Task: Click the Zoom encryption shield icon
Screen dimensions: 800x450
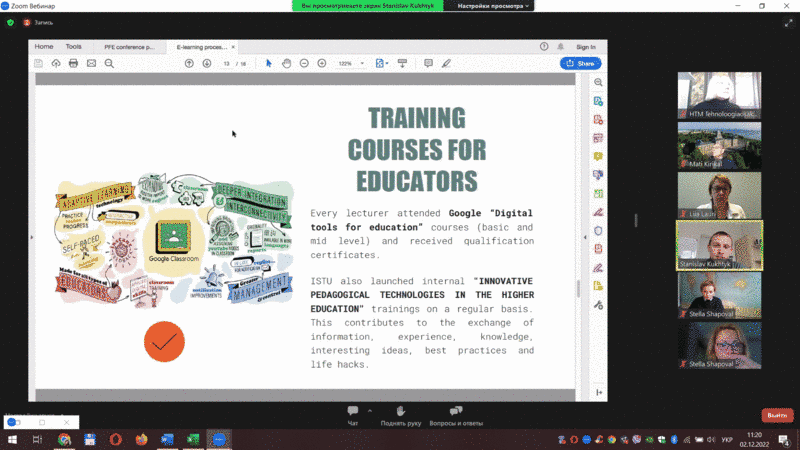Action: [x=10, y=22]
